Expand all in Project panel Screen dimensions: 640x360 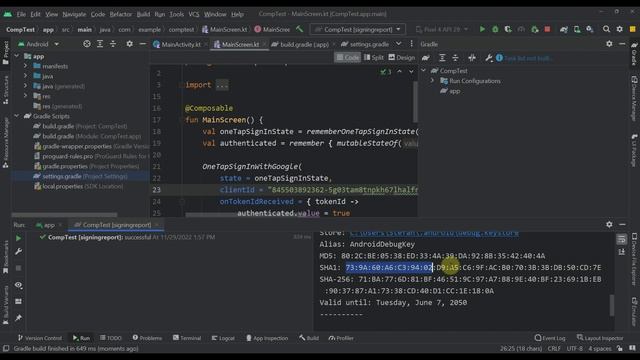100,44
